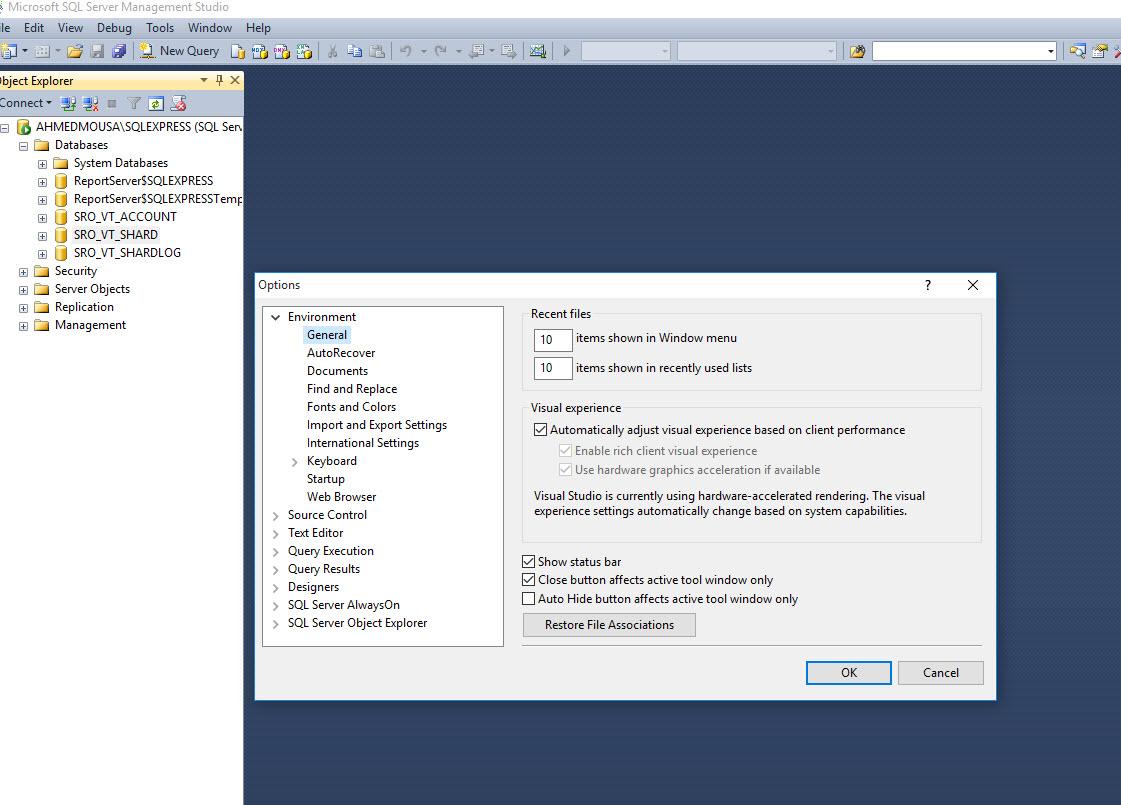This screenshot has height=805, width=1121.
Task: Select the Startup options page
Action: click(x=325, y=479)
